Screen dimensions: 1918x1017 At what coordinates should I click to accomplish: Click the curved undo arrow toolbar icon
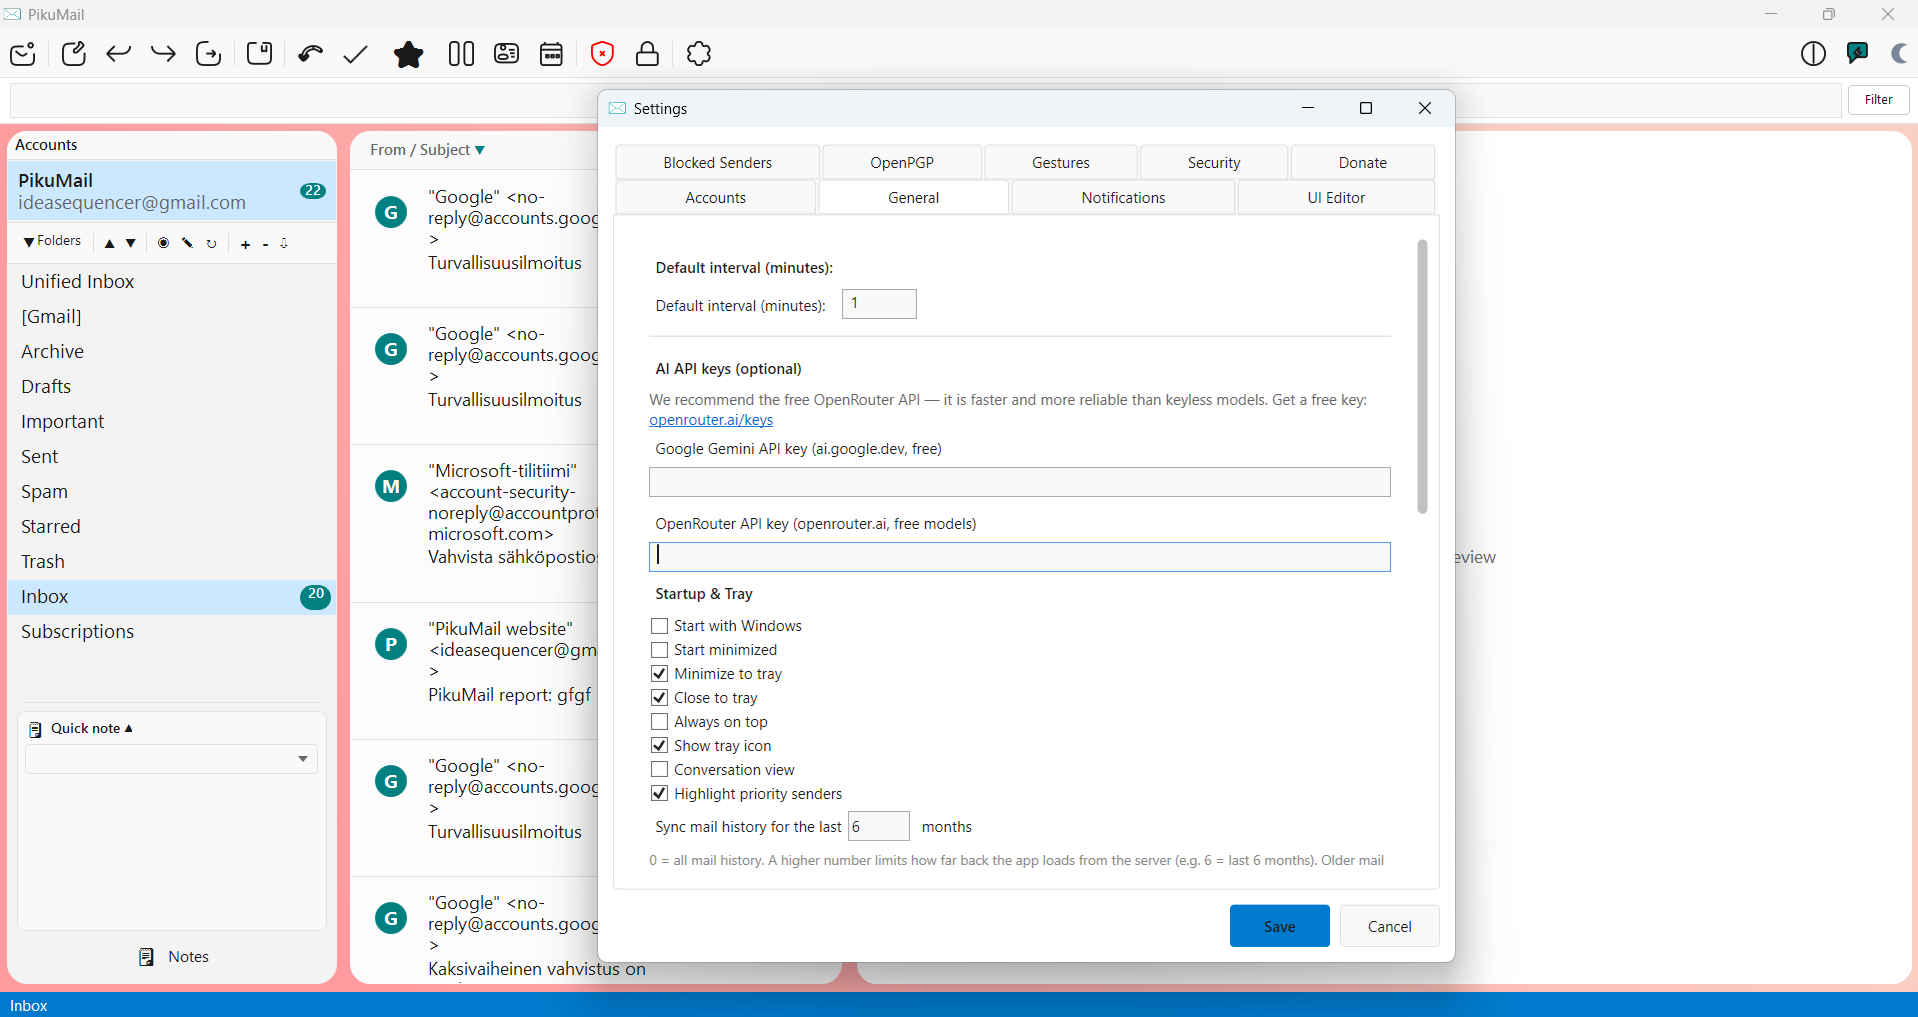point(310,54)
